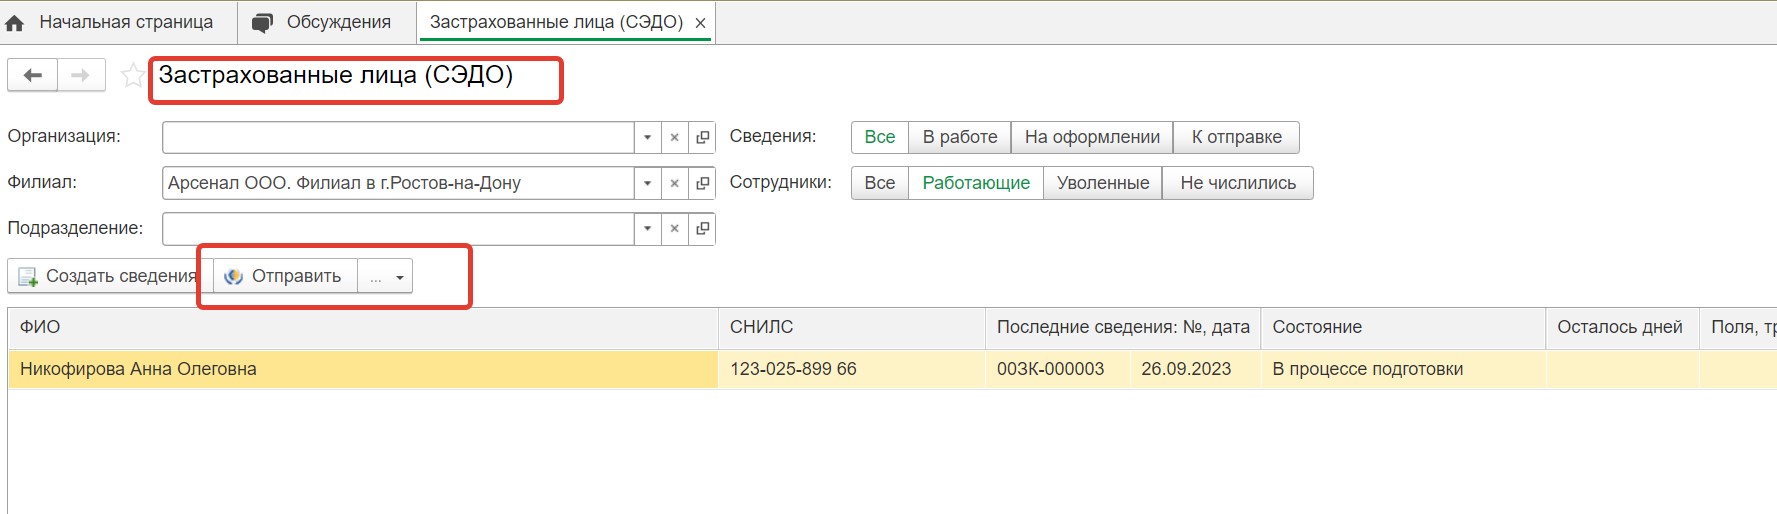This screenshot has width=1777, height=514.
Task: Go back with the left arrow button
Action: pyautogui.click(x=33, y=75)
